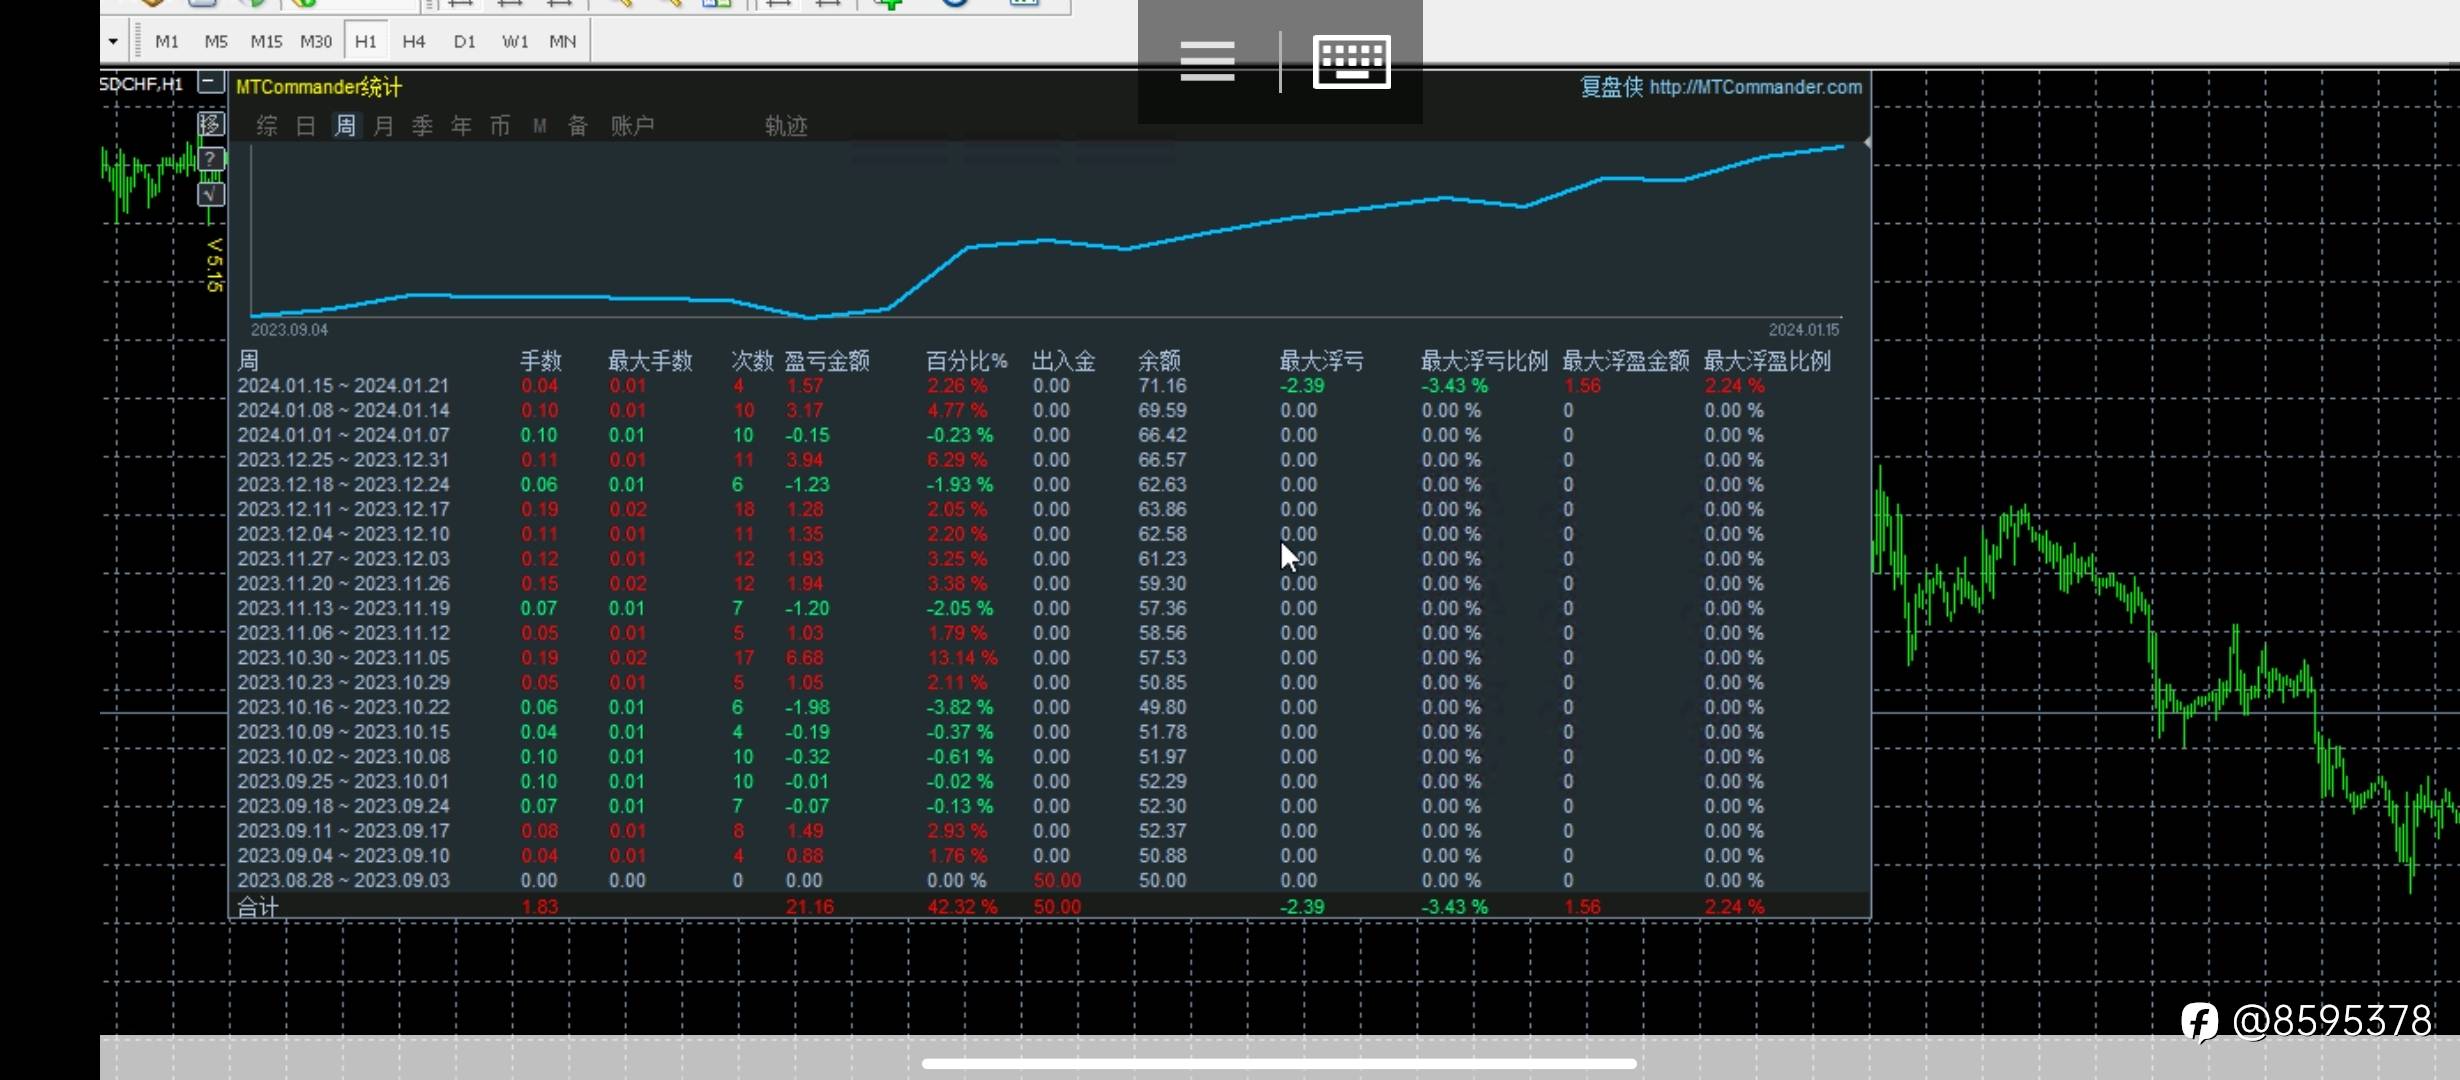The width and height of the screenshot is (2460, 1080).
Task: Click the 轨迹 trajectory button
Action: click(785, 126)
